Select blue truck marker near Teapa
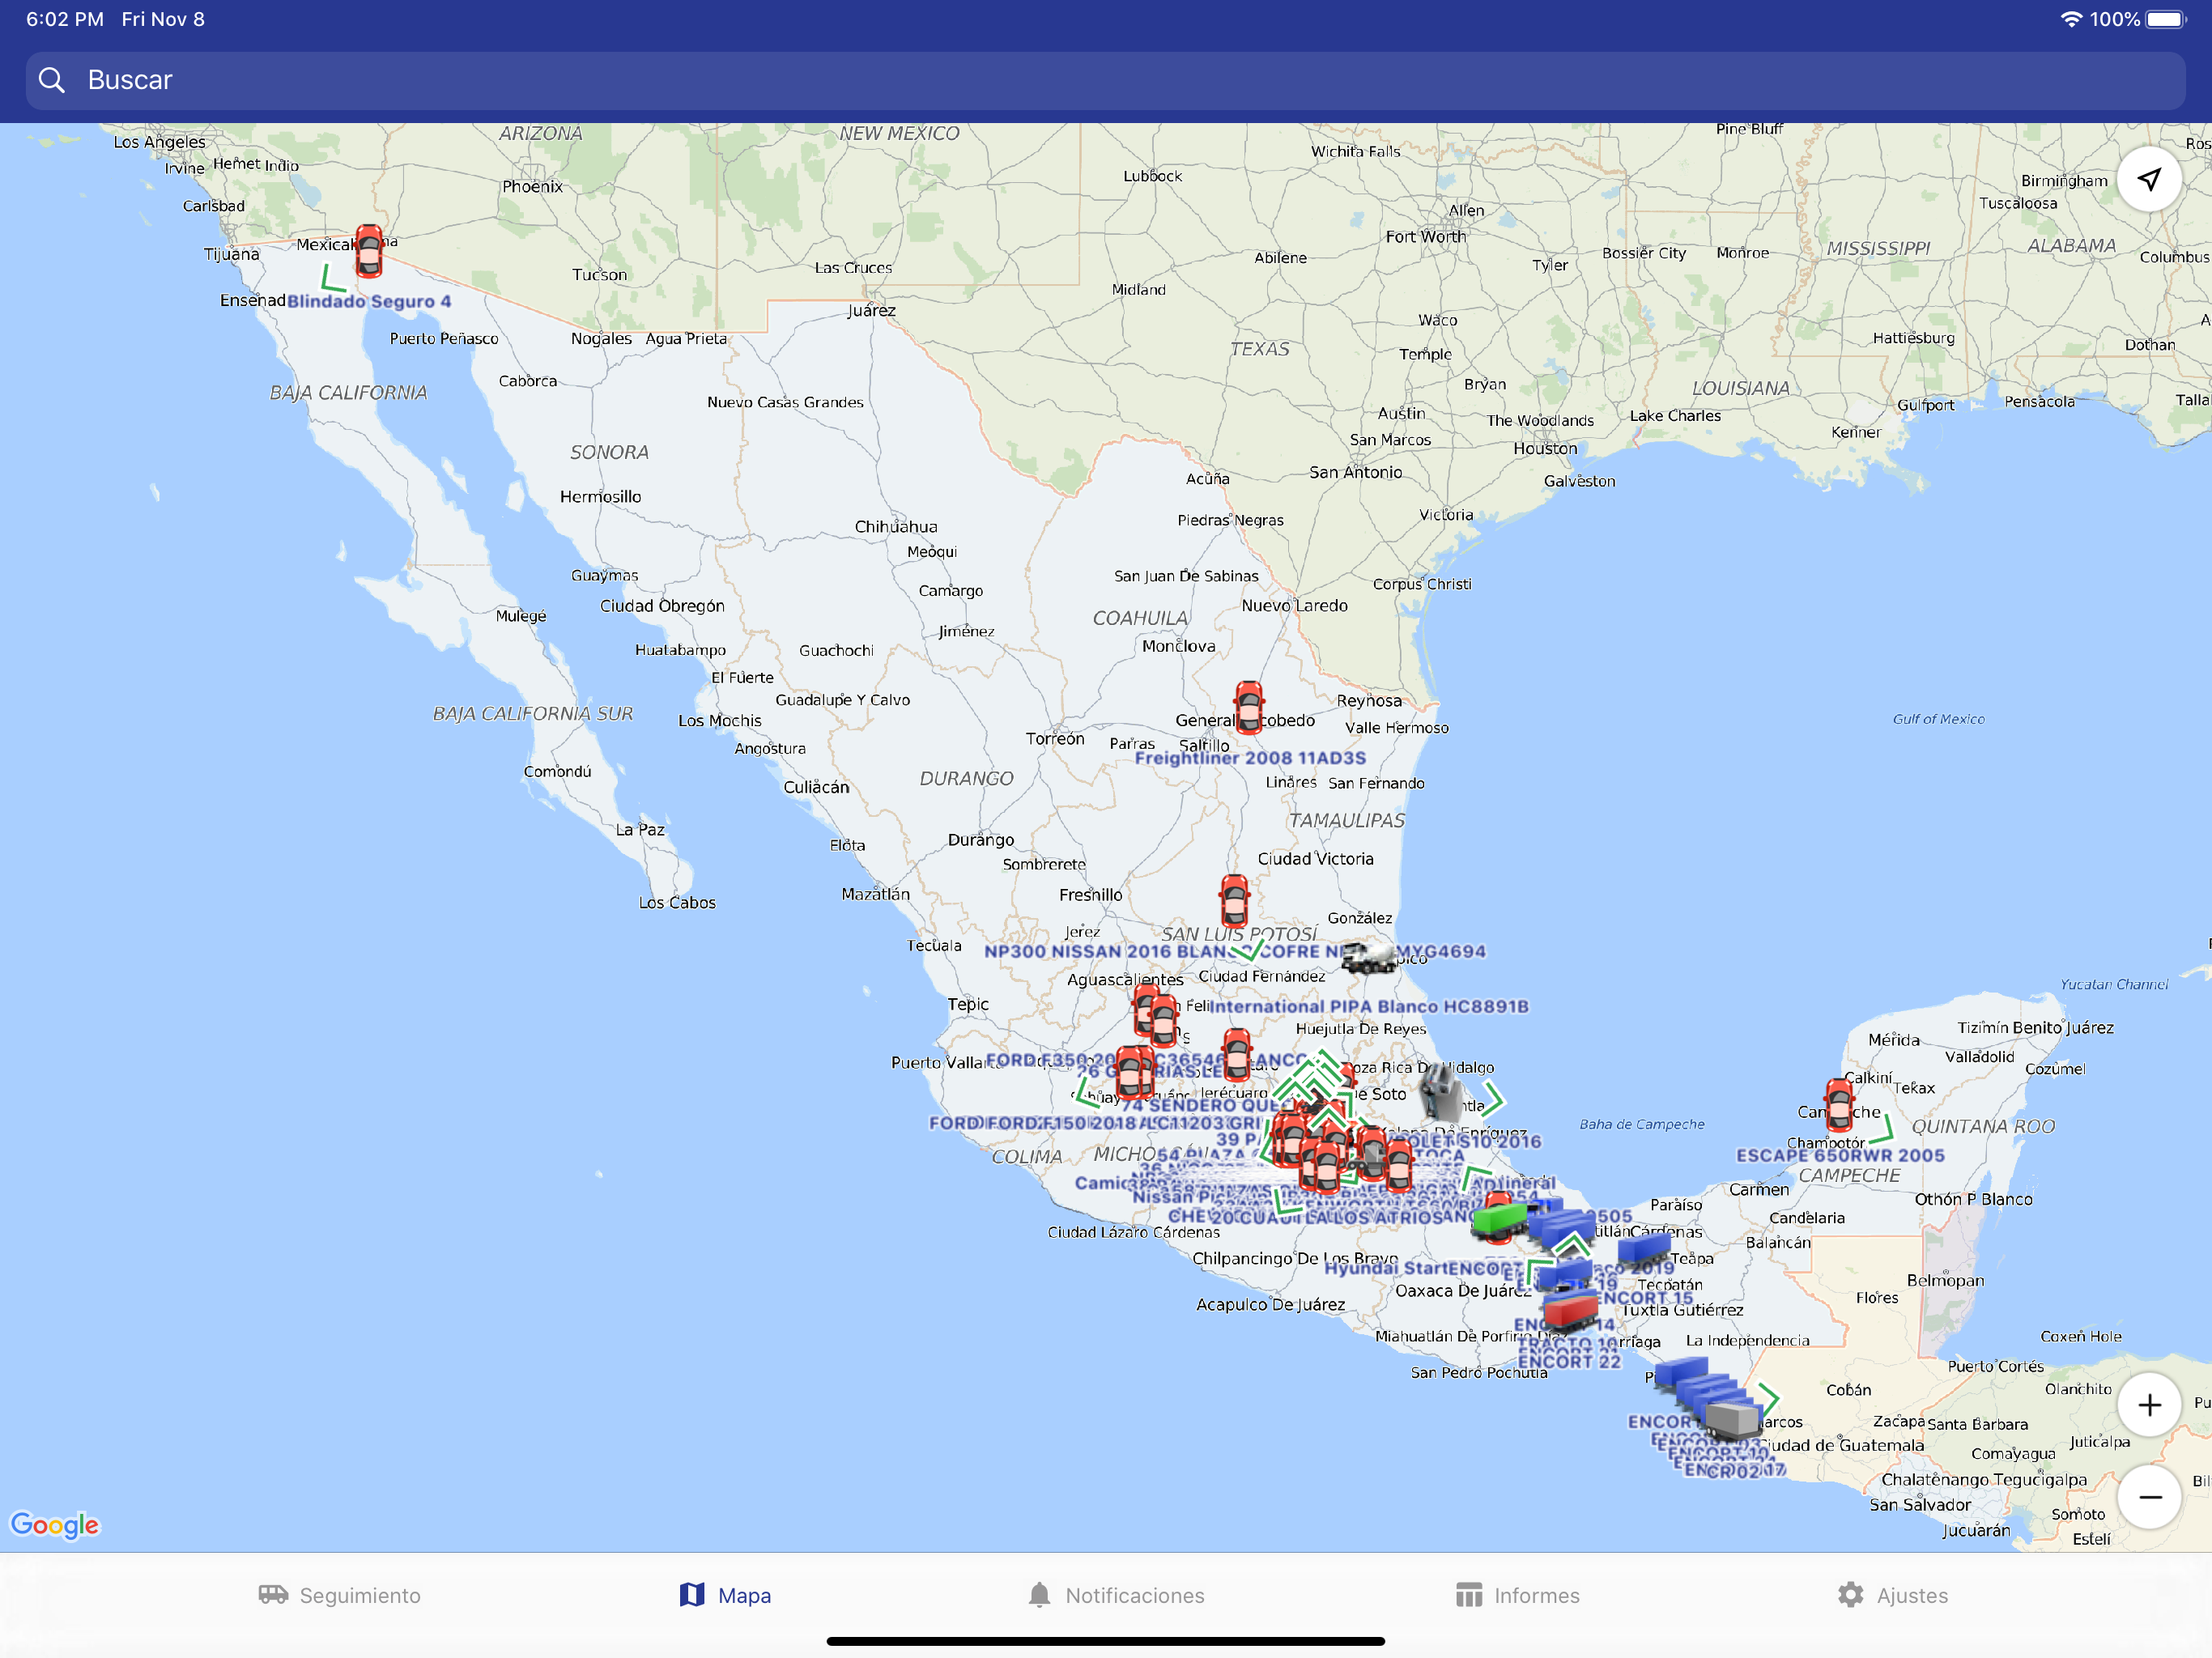Viewport: 2212px width, 1658px height. pyautogui.click(x=1645, y=1249)
